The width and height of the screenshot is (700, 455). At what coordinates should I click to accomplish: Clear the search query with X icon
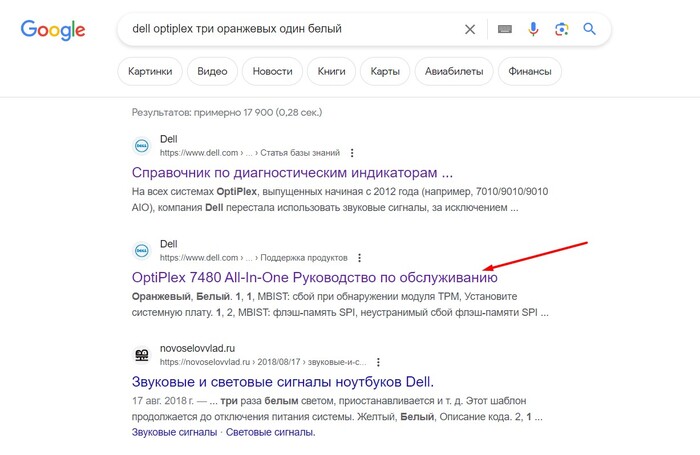click(470, 29)
